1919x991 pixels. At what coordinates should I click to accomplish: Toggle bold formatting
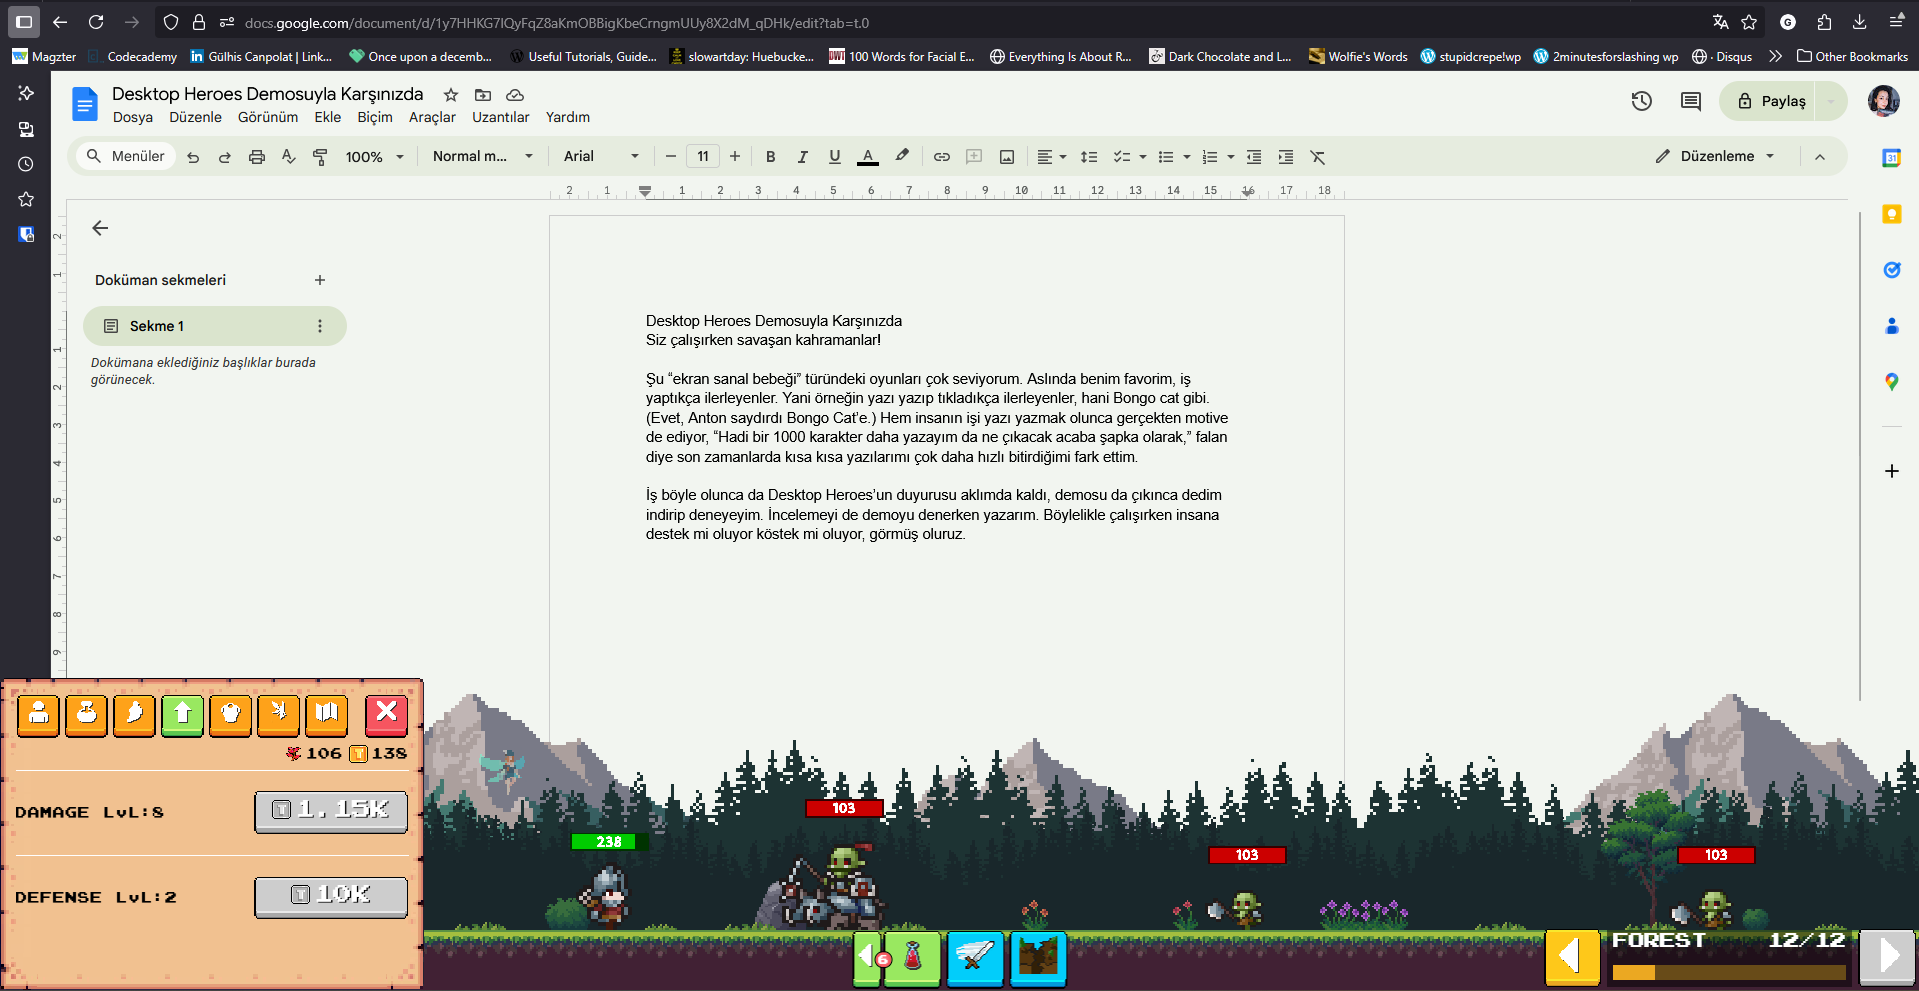point(770,157)
